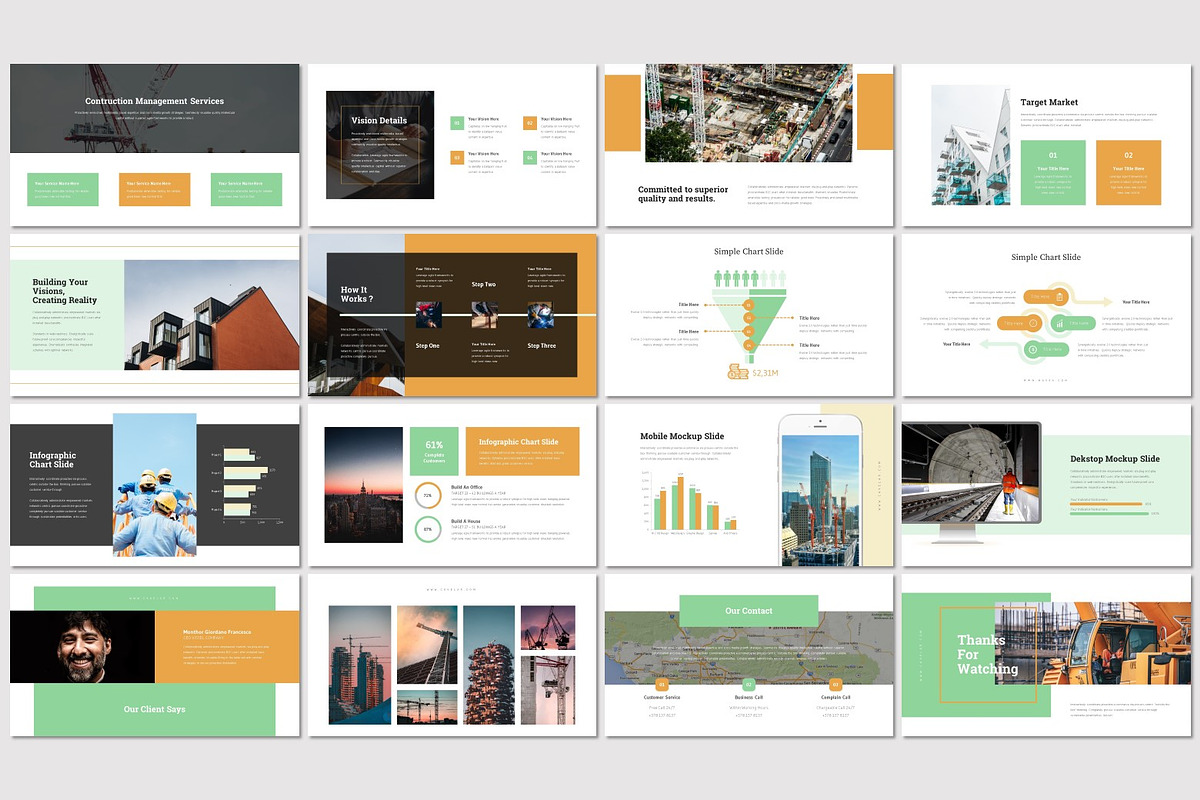Click the green Our Contact banner
Image resolution: width=1200 pixels, height=800 pixels.
coord(749,610)
